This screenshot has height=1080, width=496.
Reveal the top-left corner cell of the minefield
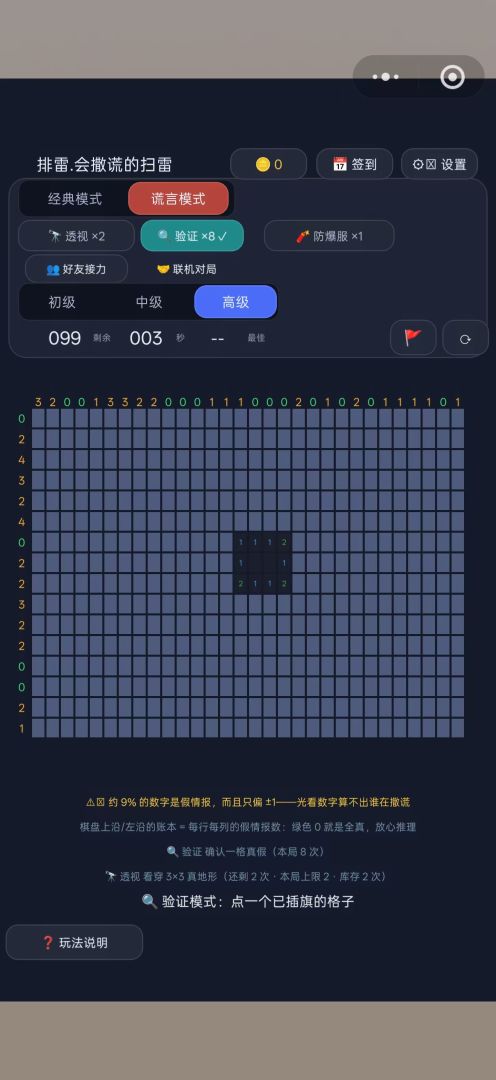click(38, 418)
